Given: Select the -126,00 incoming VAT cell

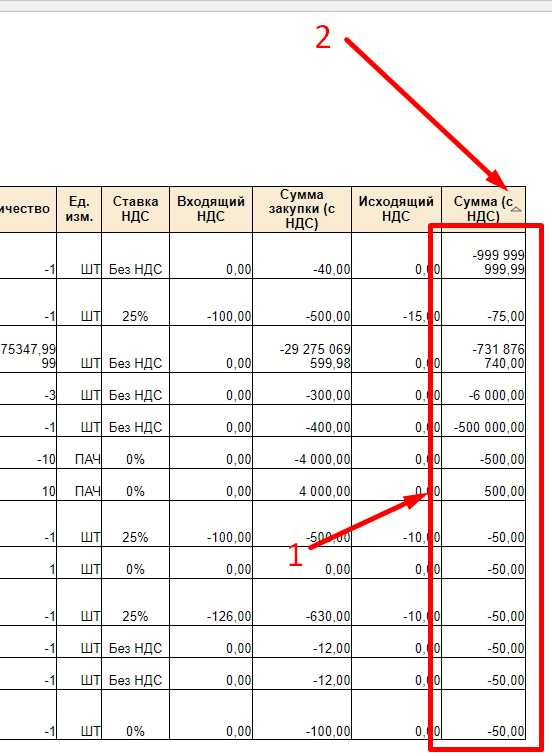Looking at the screenshot, I should click(211, 602).
